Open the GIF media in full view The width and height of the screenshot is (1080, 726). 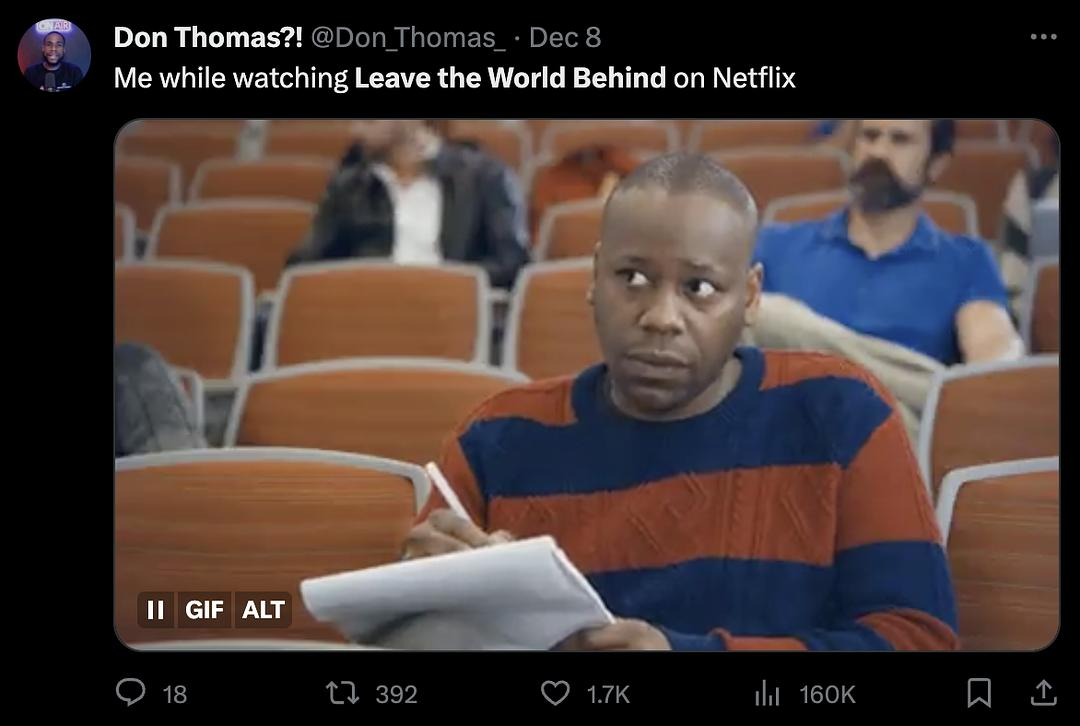[x=586, y=385]
